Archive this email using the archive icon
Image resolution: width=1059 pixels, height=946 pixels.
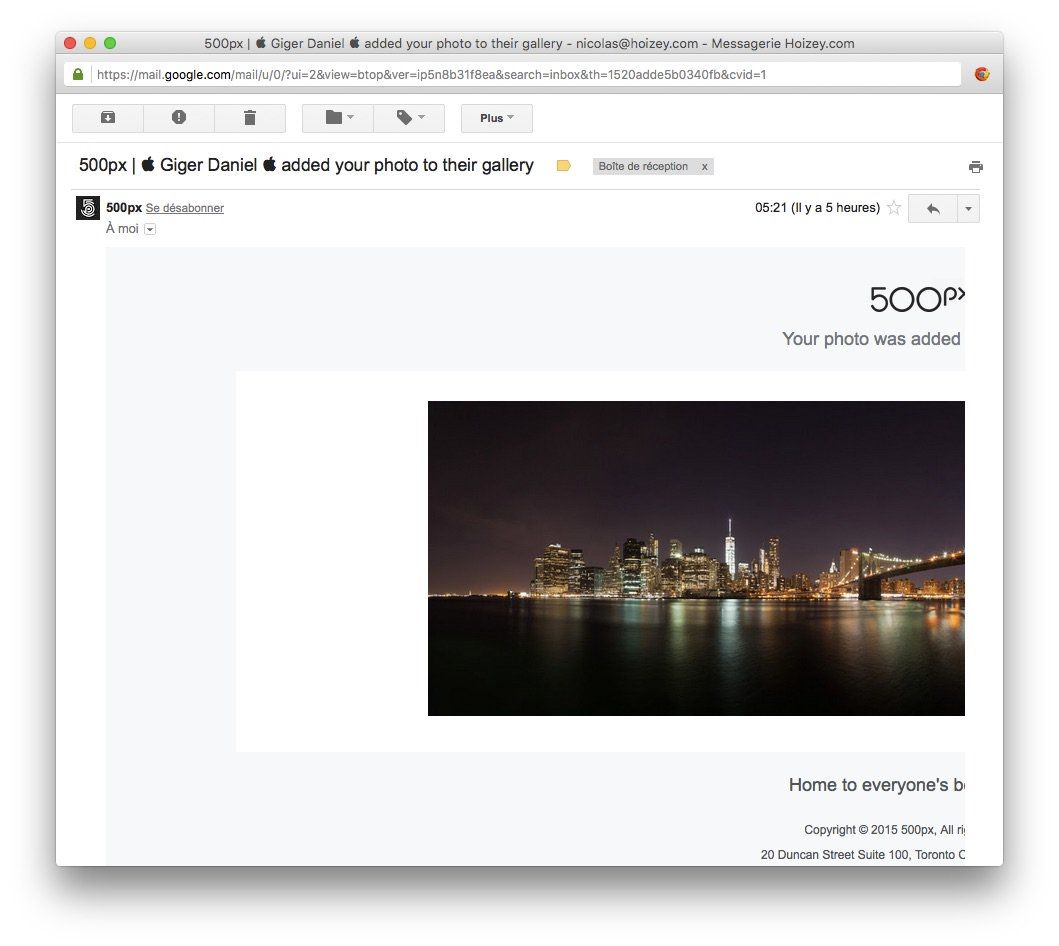[x=108, y=118]
